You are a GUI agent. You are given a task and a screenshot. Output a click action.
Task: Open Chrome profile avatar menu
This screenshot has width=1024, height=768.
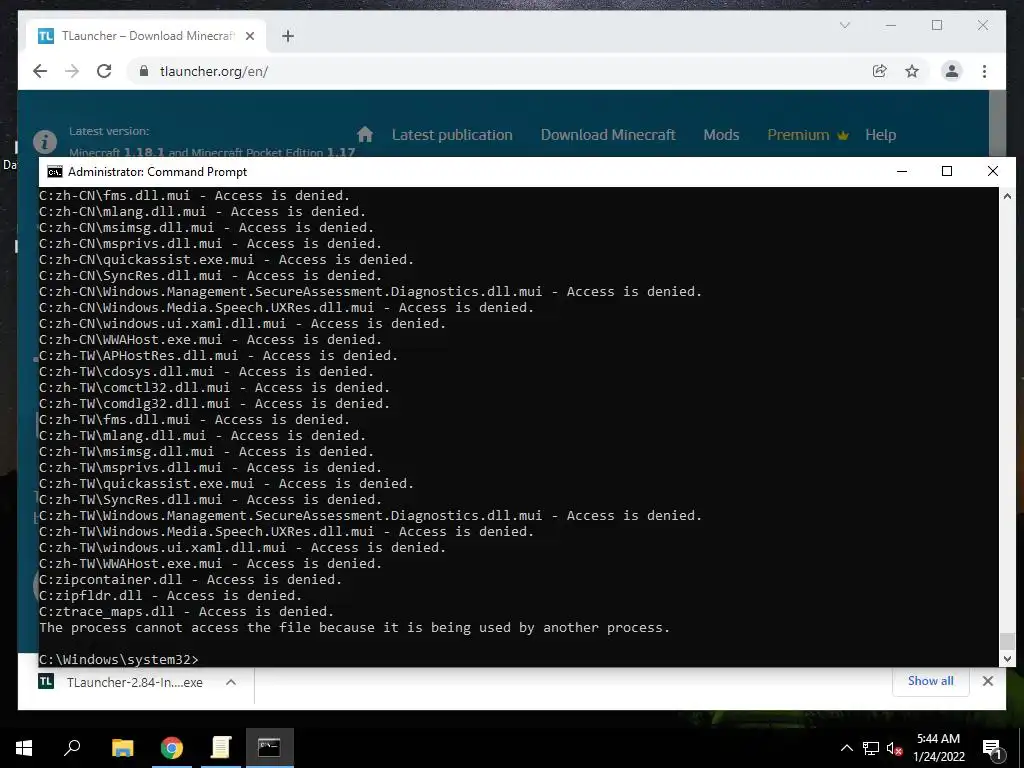click(952, 71)
